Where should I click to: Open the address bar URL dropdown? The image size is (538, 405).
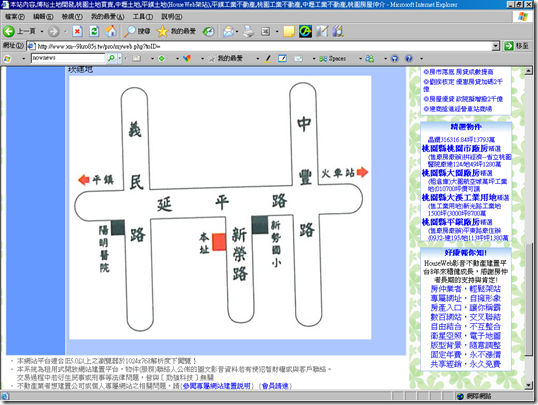click(x=495, y=46)
